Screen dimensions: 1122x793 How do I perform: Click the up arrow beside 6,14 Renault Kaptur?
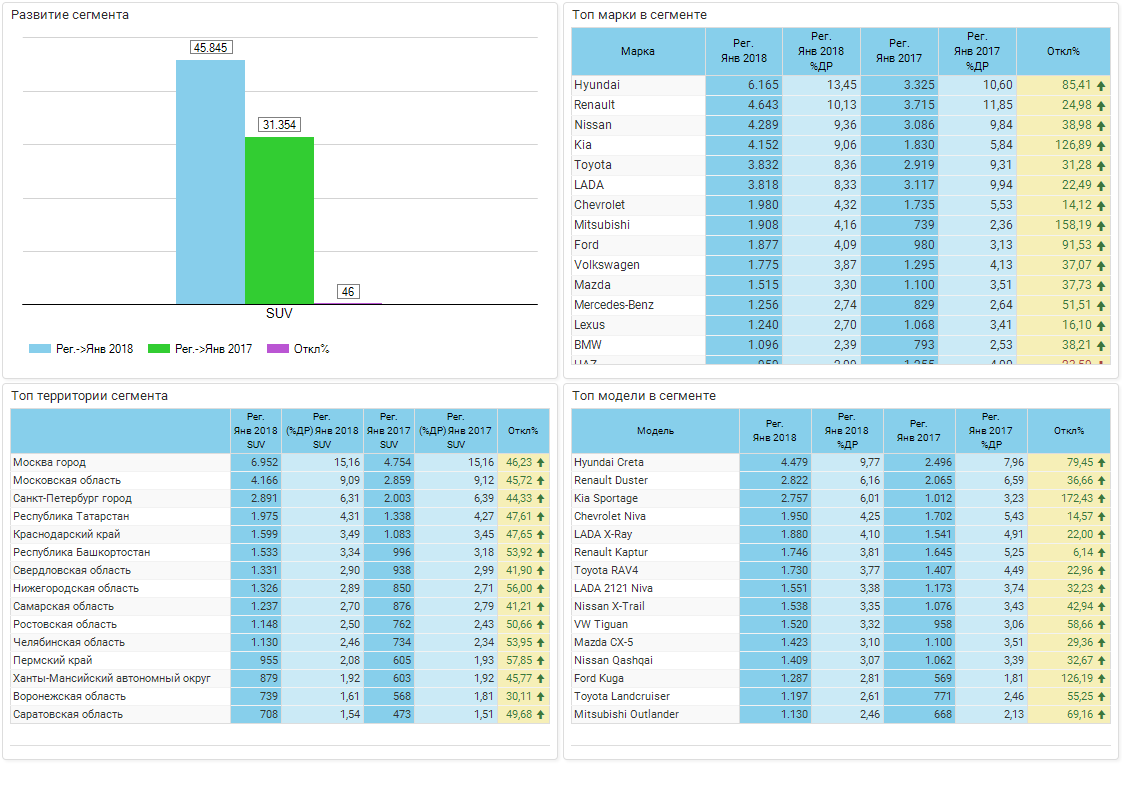pos(1101,553)
